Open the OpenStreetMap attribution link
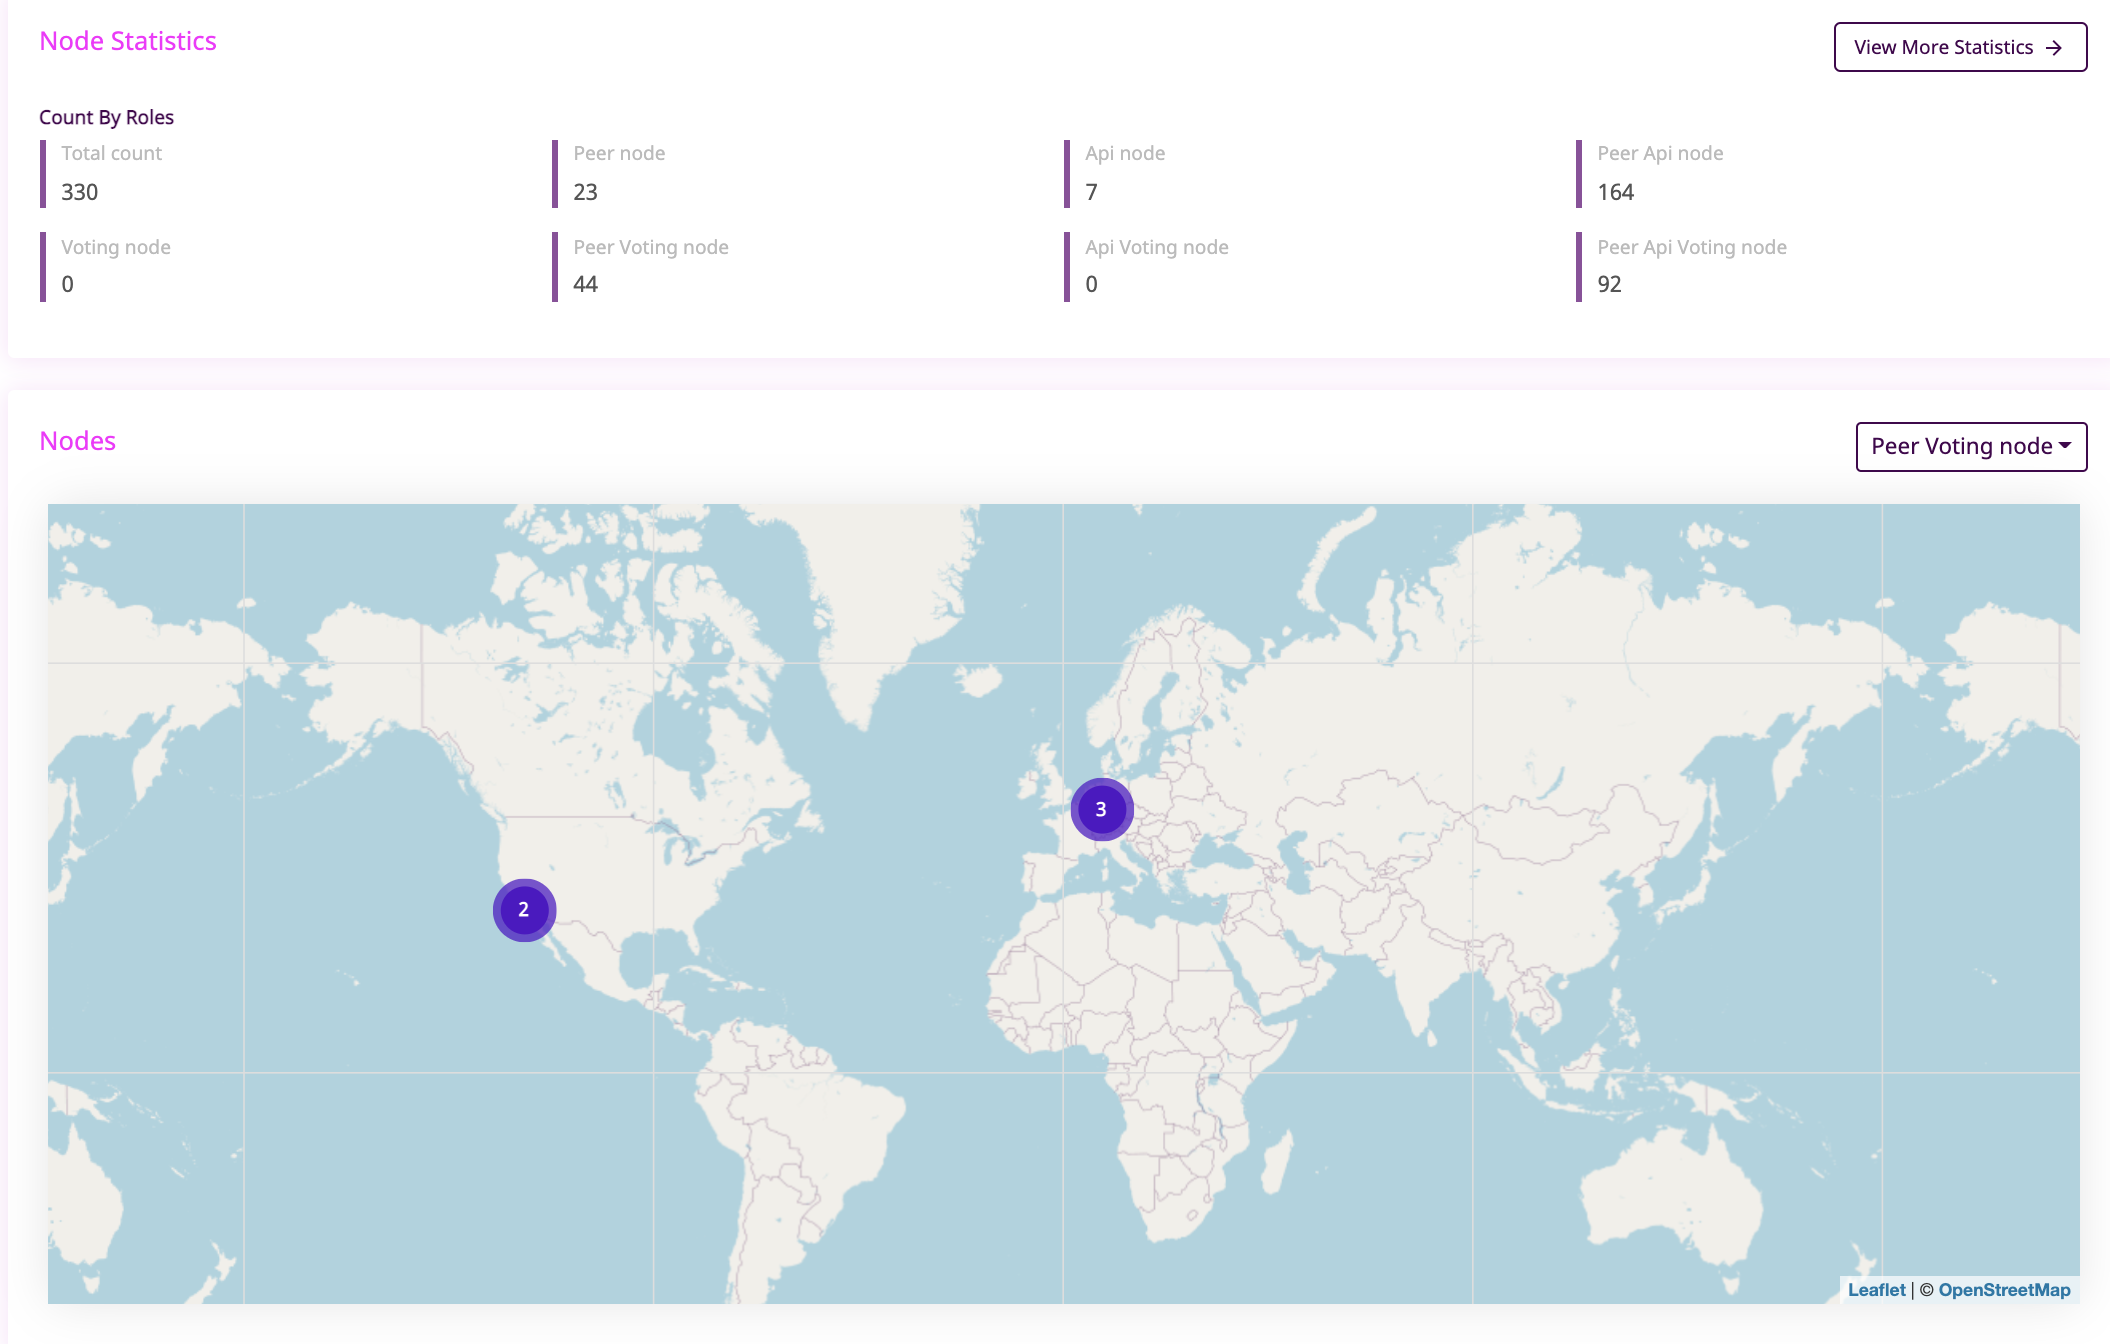The height and width of the screenshot is (1344, 2110). pos(2003,1290)
